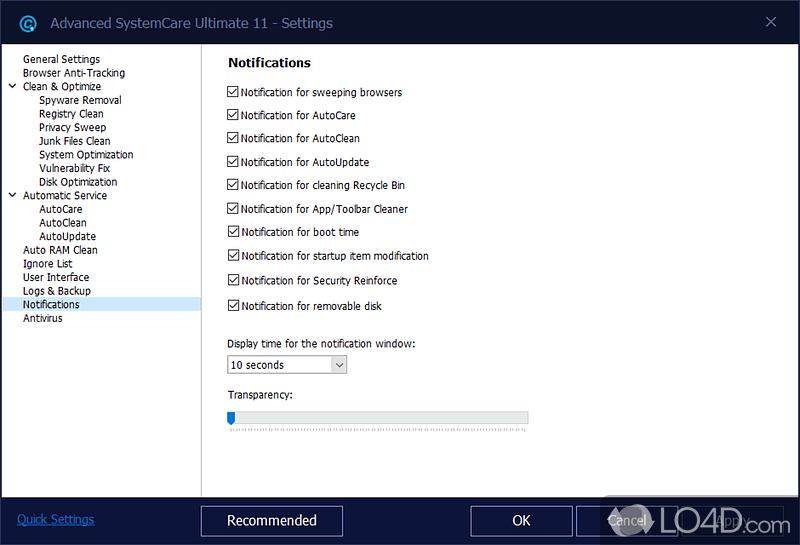
Task: Go to Antivirus settings
Action: coord(42,318)
